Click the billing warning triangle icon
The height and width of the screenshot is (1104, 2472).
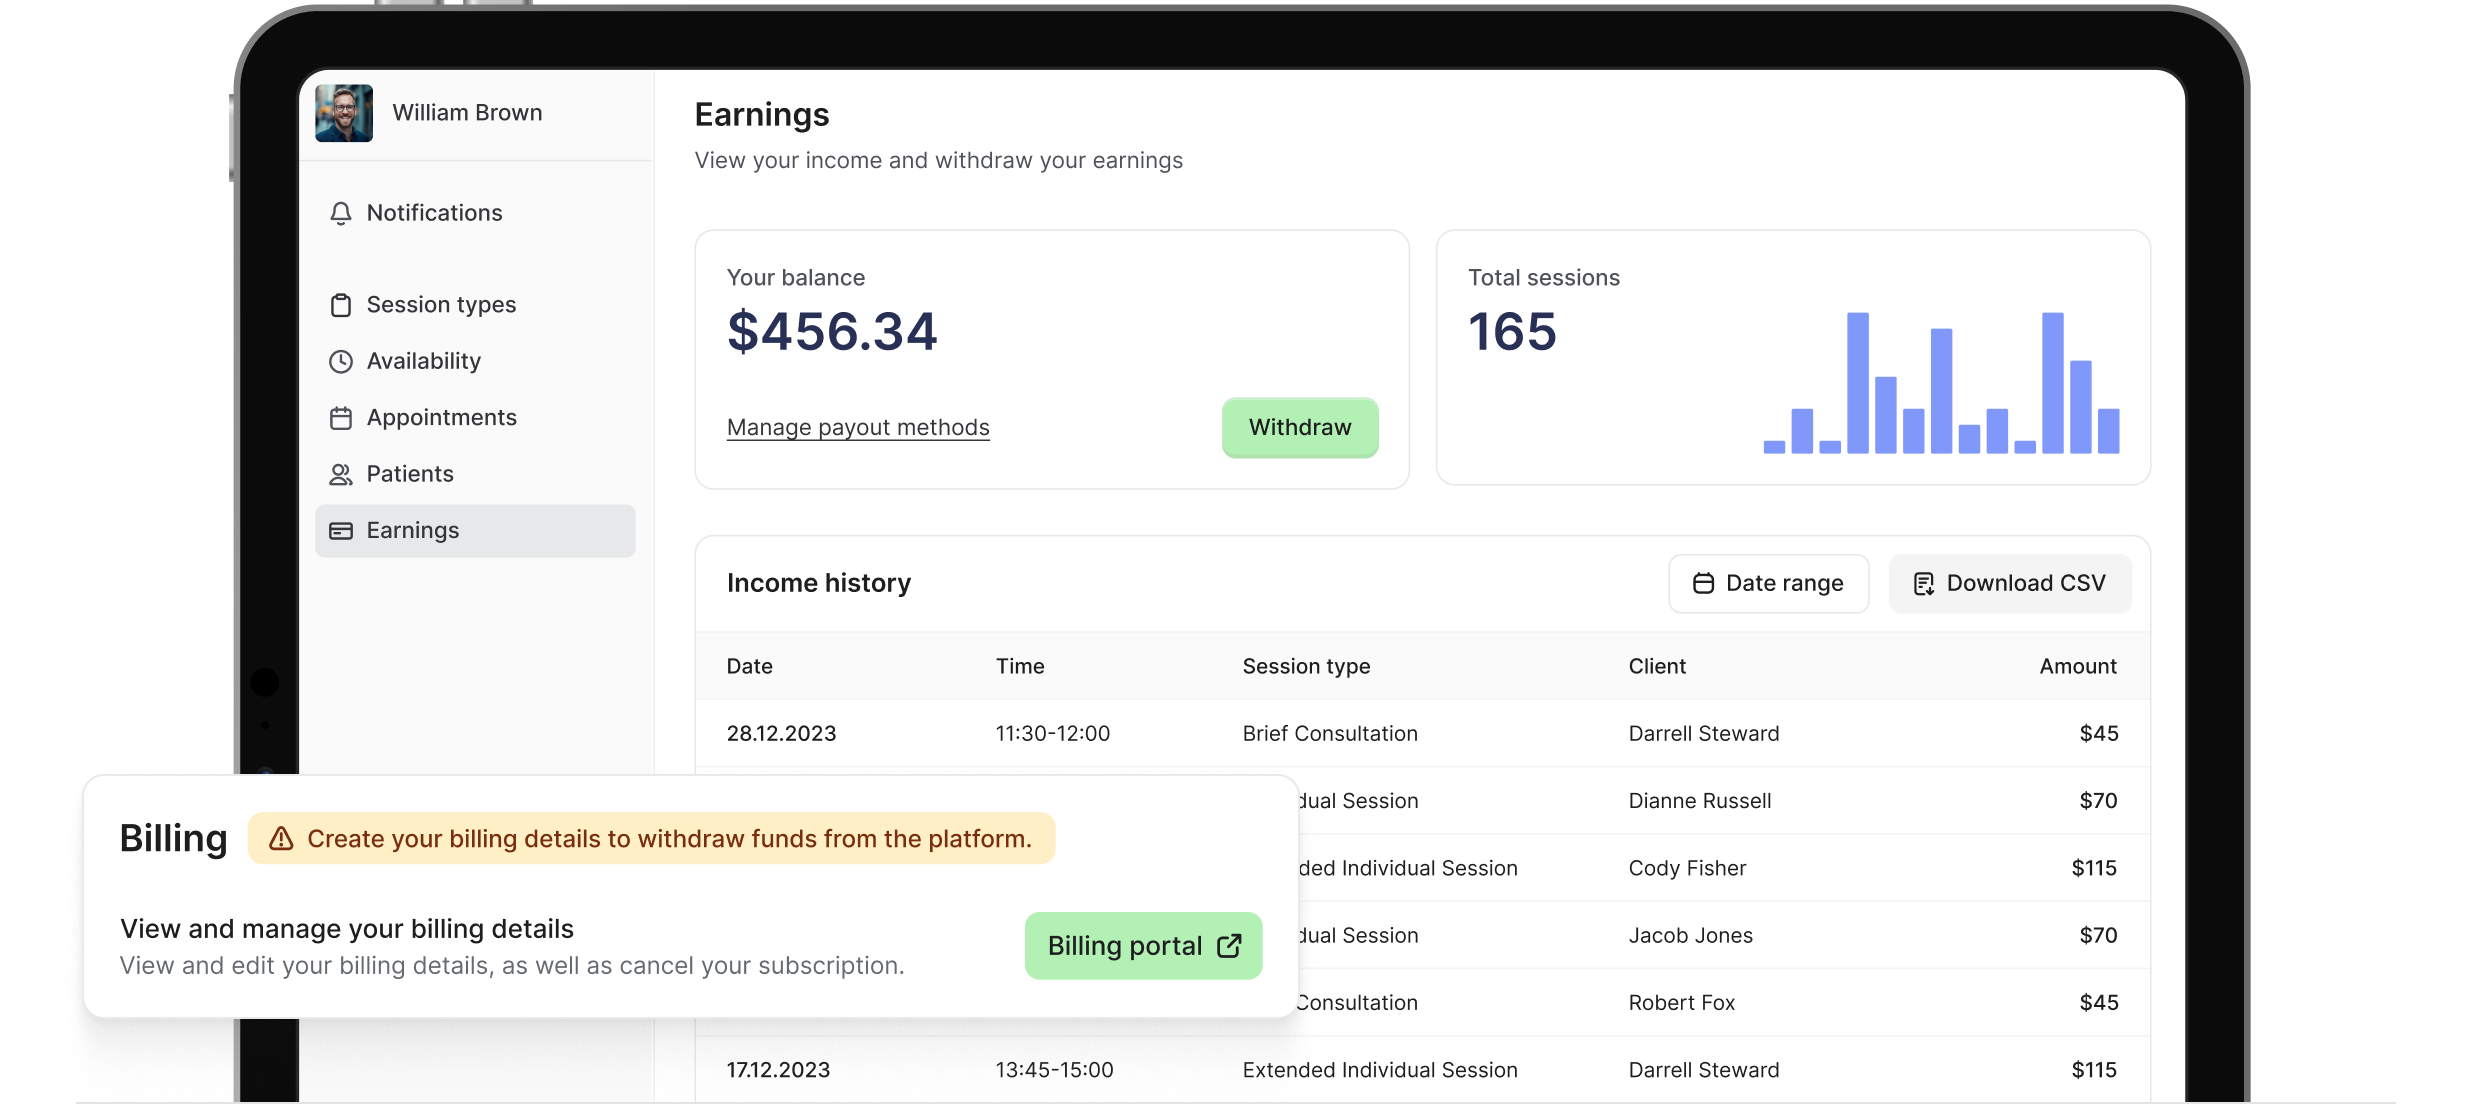pyautogui.click(x=281, y=839)
